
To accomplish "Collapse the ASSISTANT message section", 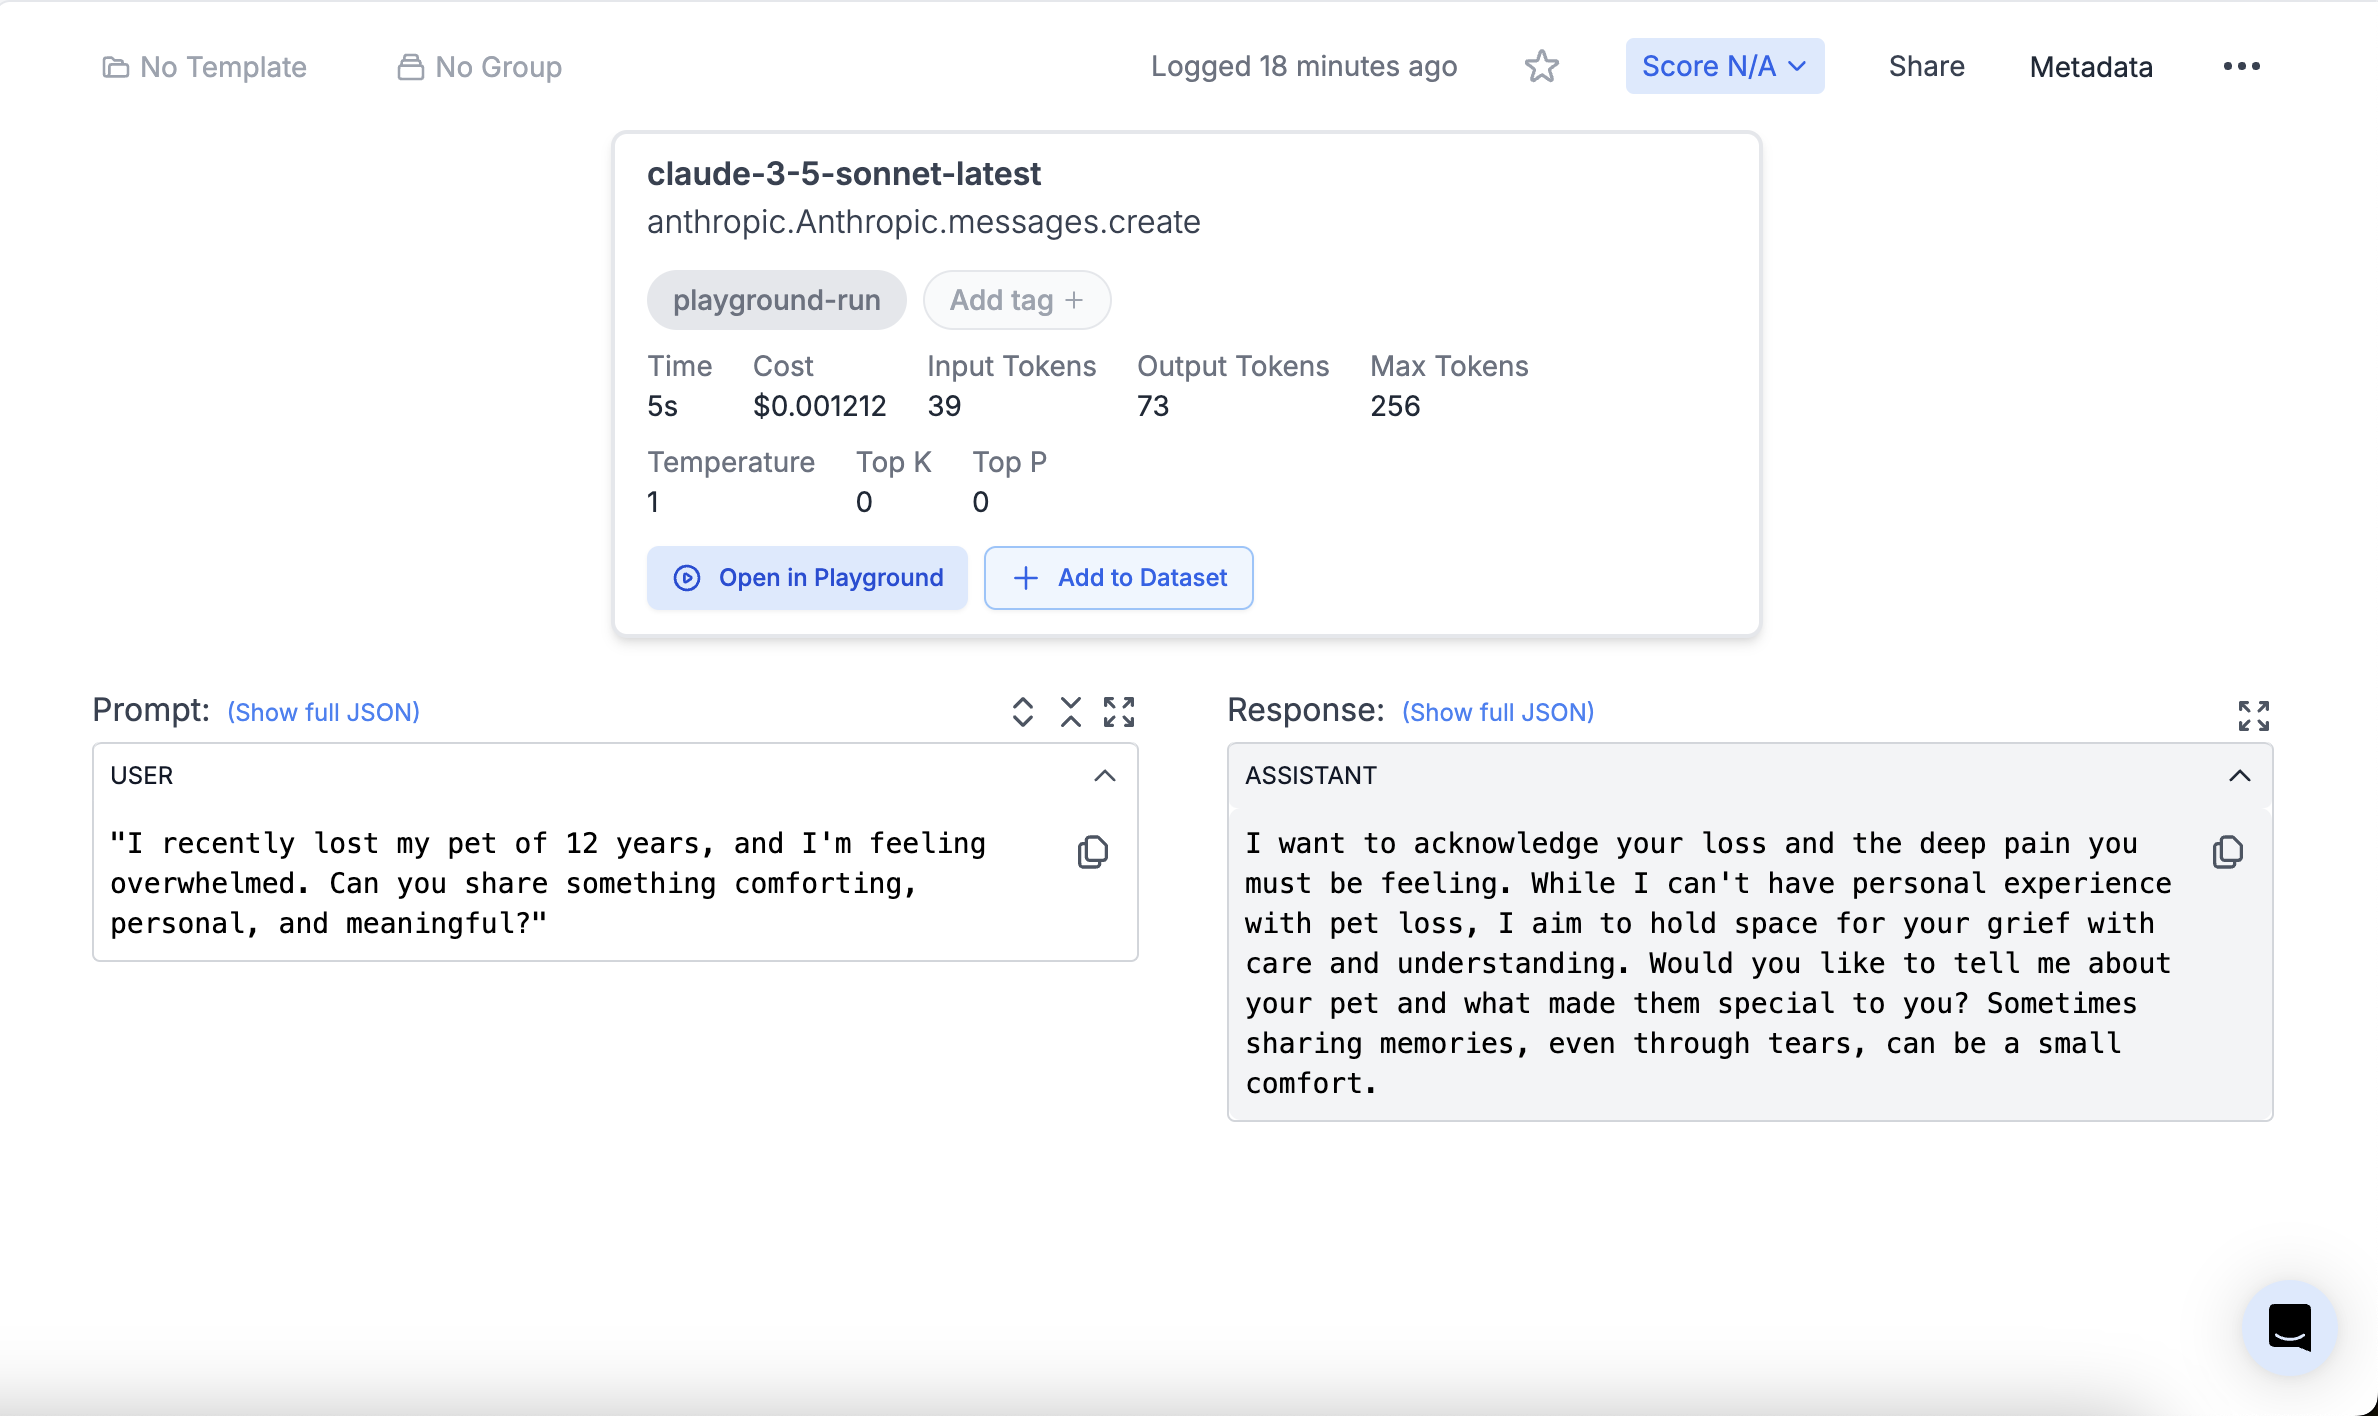I will tap(2239, 776).
